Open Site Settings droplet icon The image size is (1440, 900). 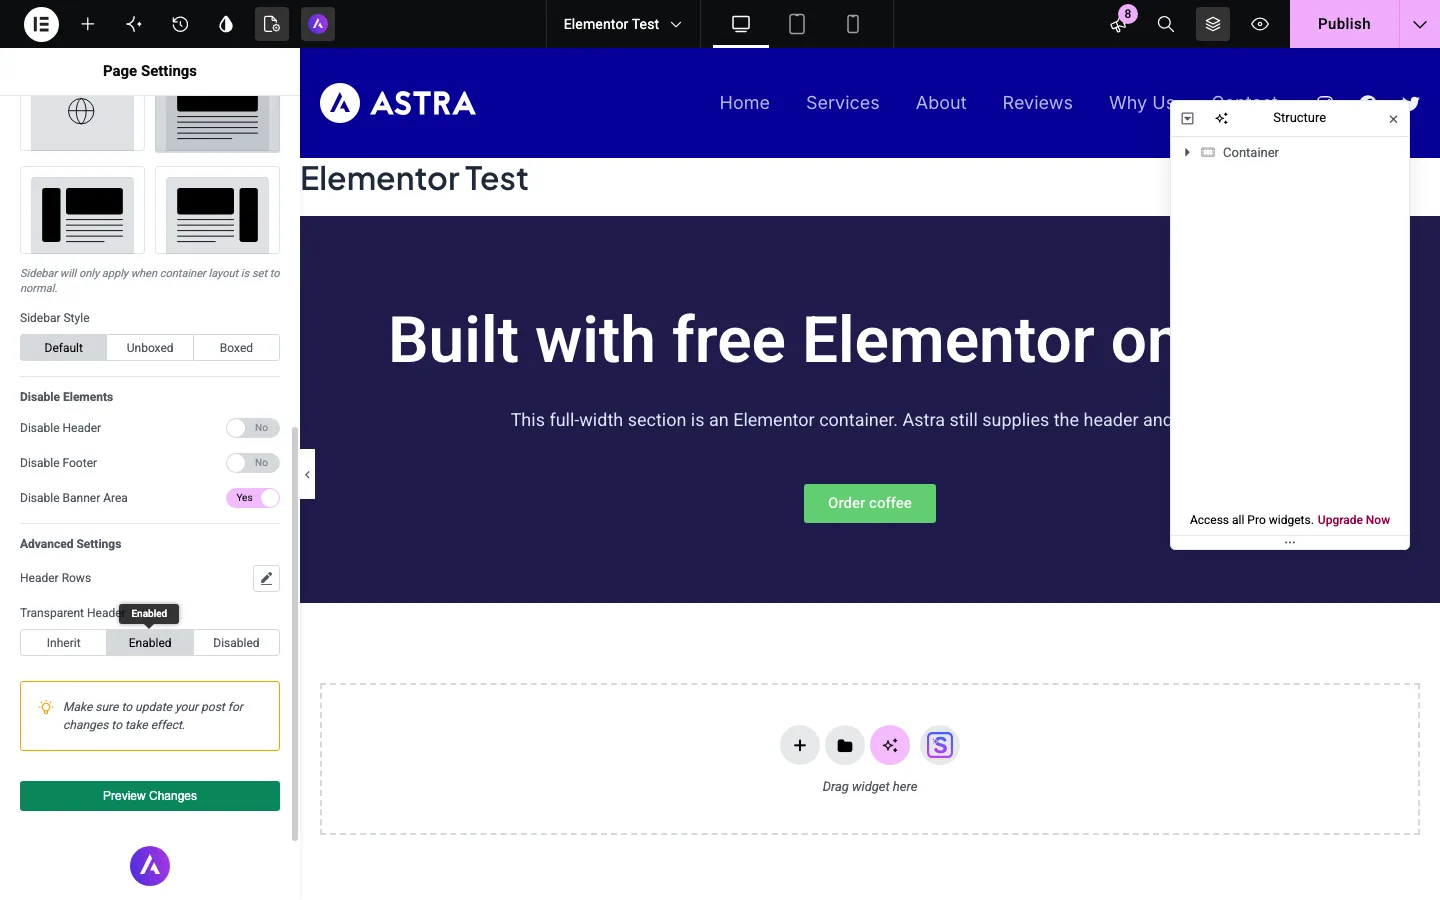point(226,24)
